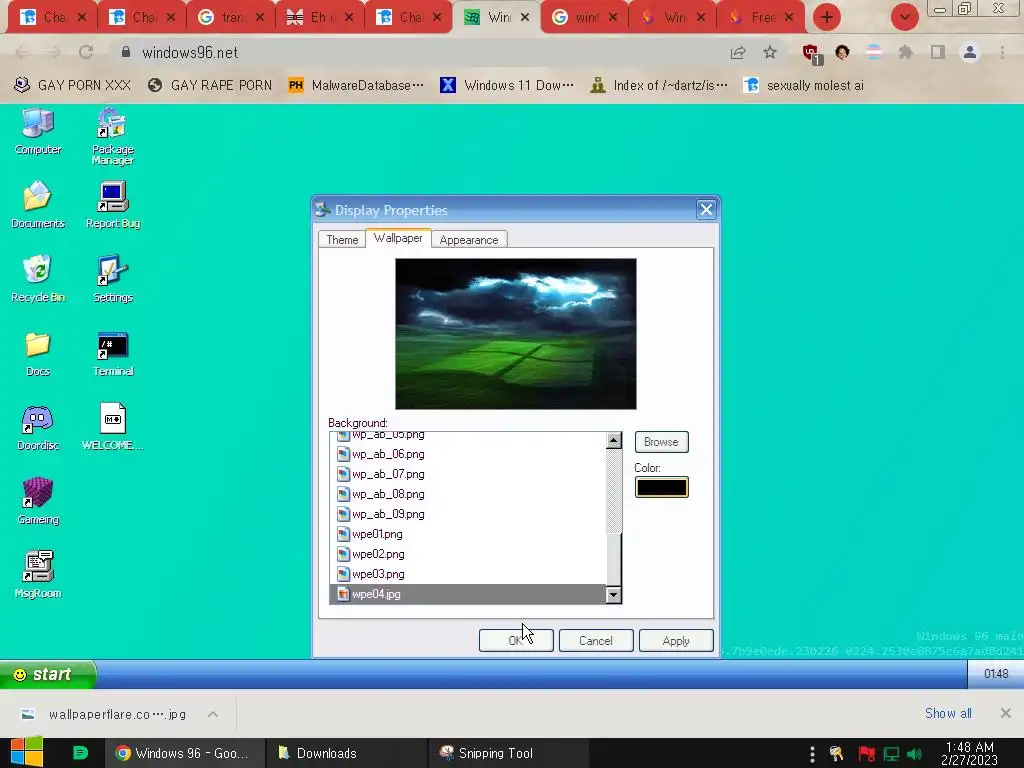1024x768 pixels.
Task: Select wpe01.png in background list
Action: tap(468, 534)
